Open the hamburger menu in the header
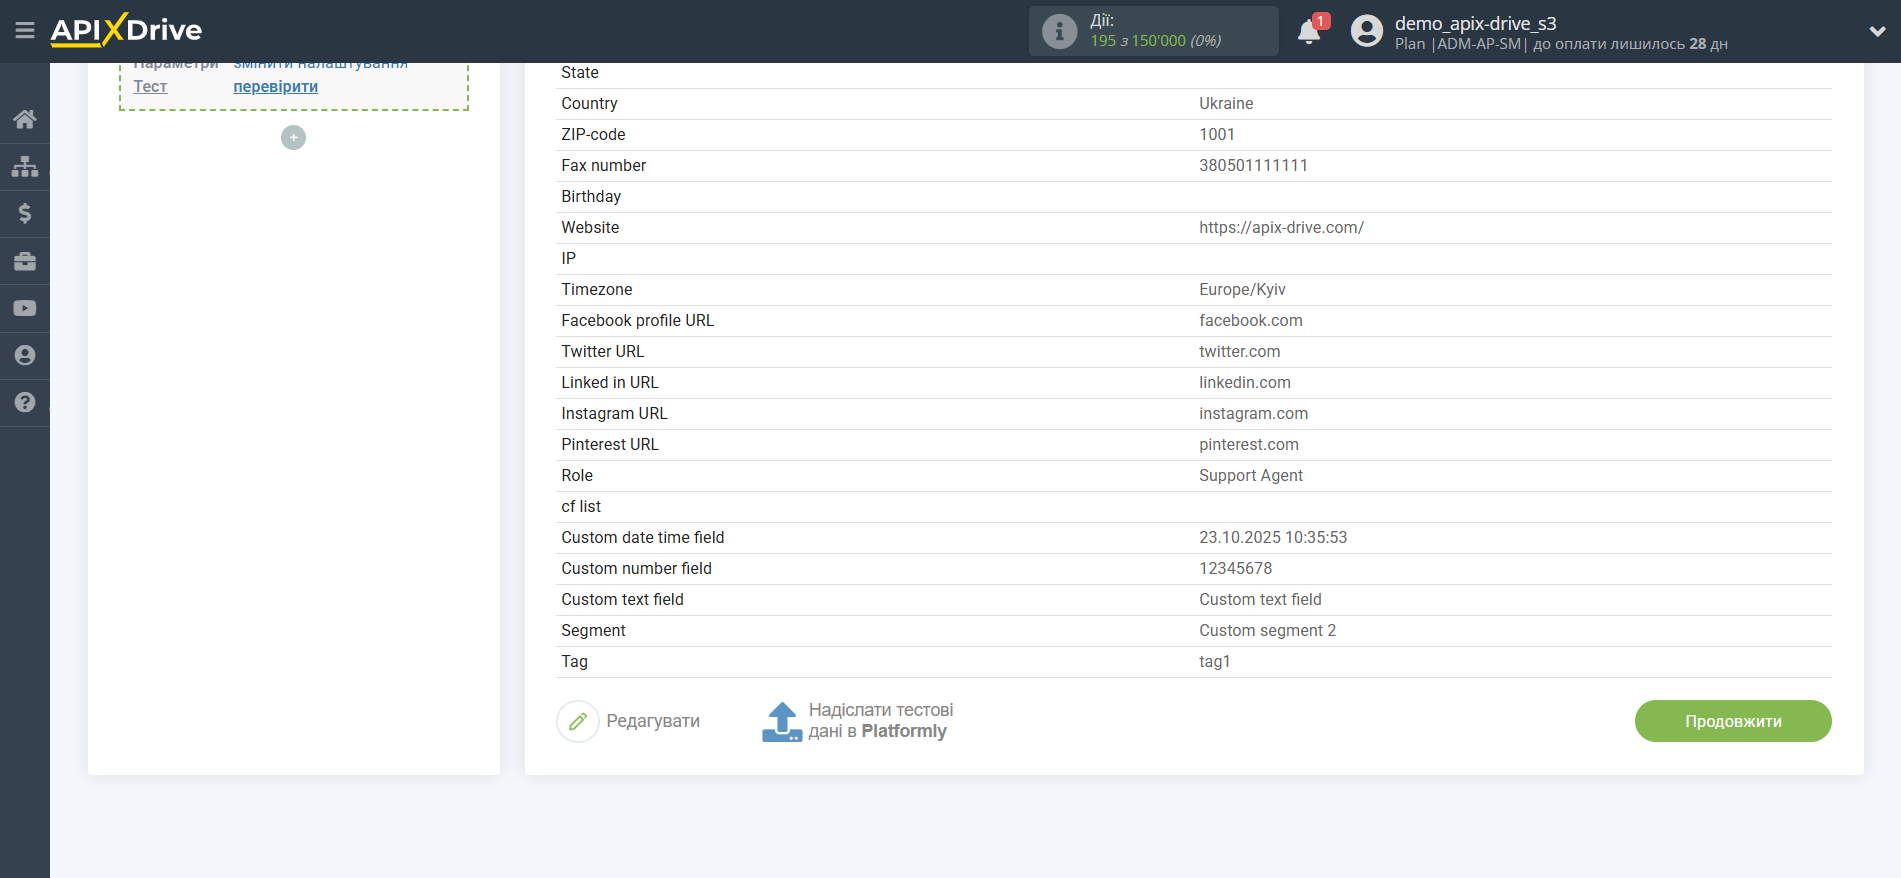Viewport: 1901px width, 878px height. (x=25, y=31)
